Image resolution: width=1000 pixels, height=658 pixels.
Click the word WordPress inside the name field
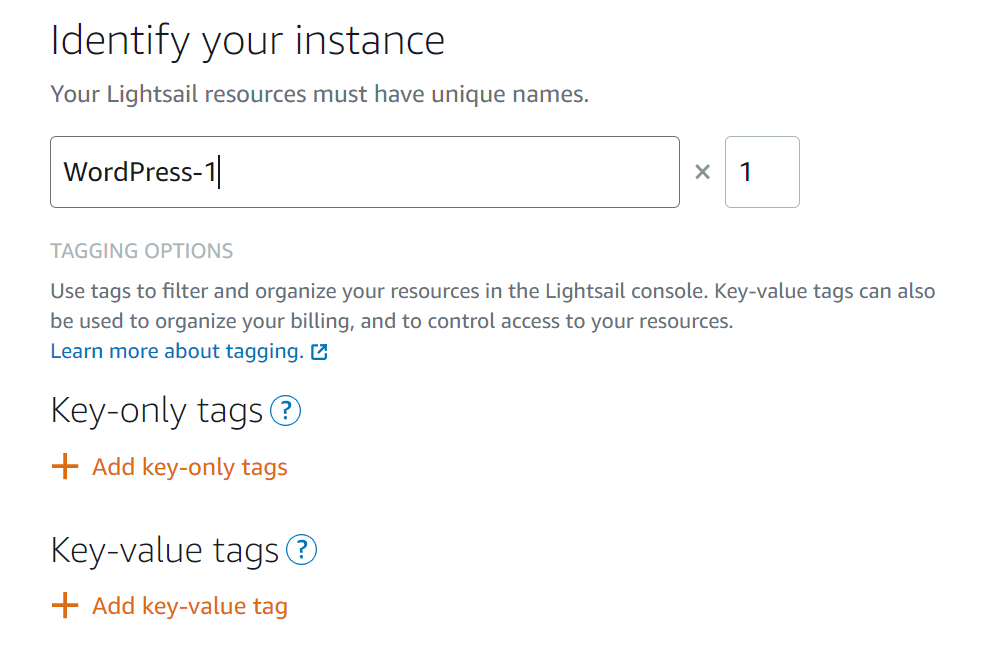[x=128, y=172]
